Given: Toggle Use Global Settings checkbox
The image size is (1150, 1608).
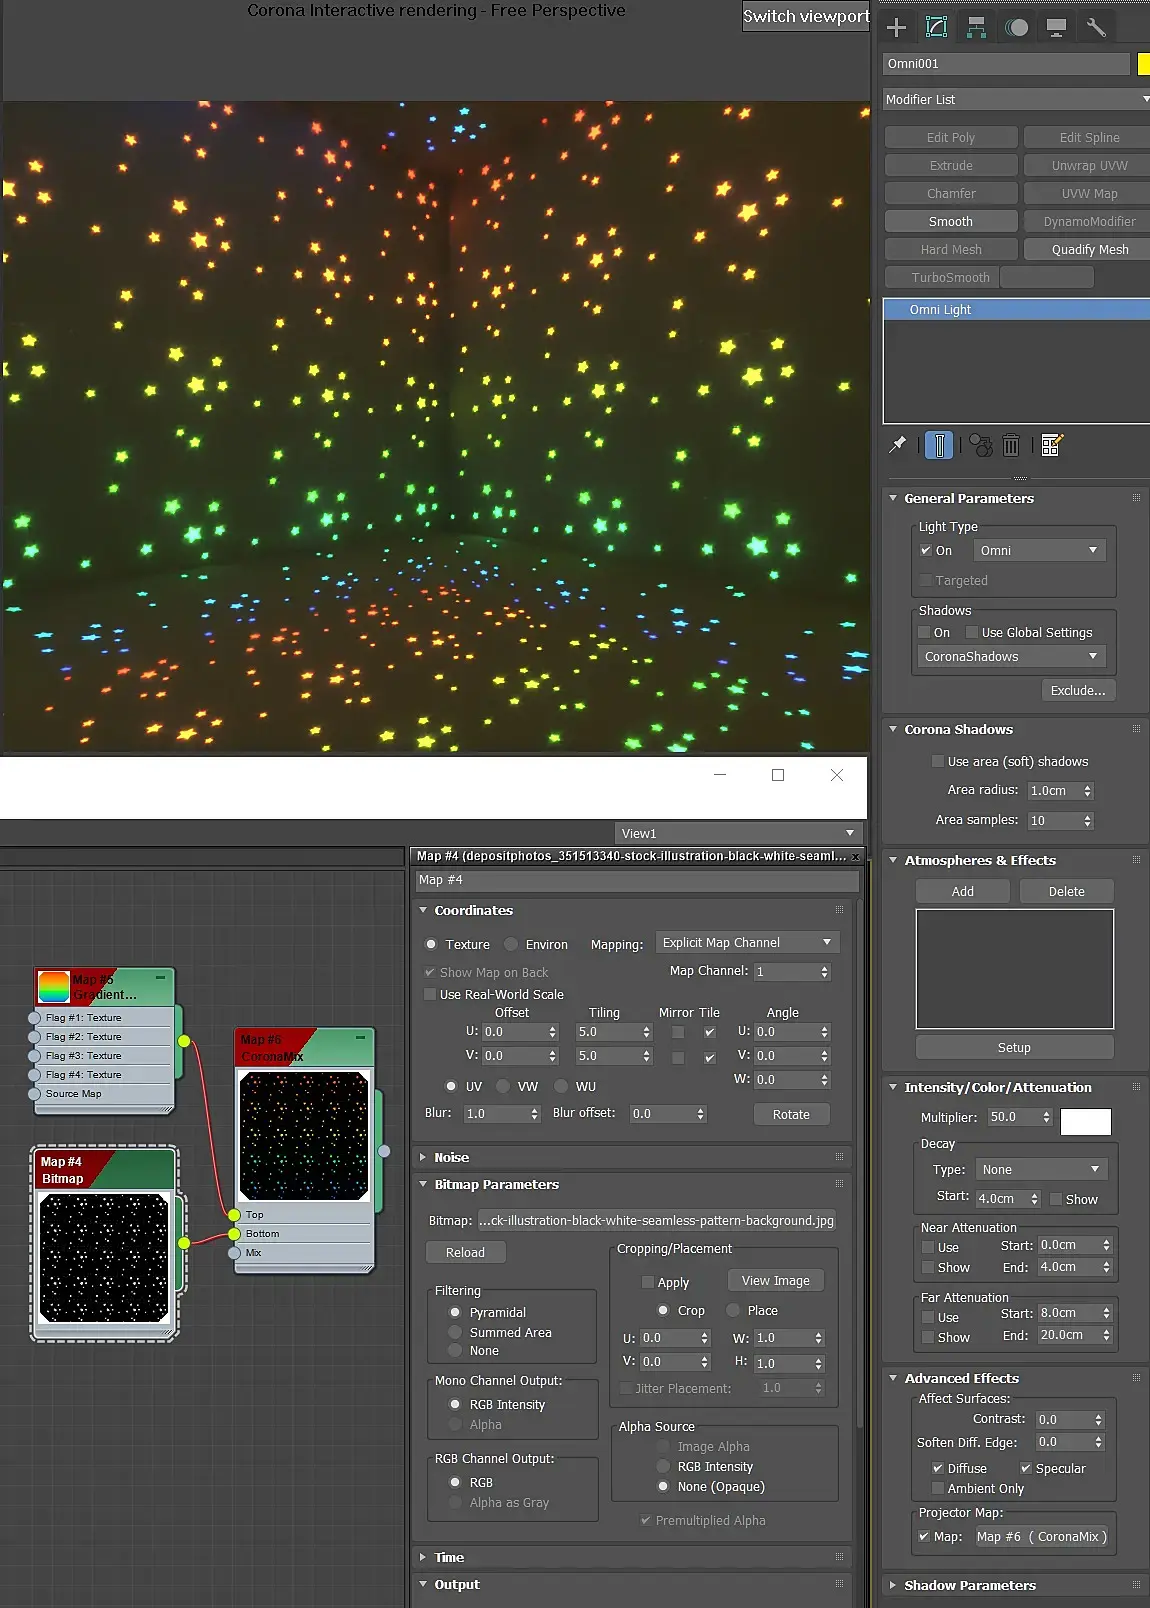Looking at the screenshot, I should point(972,632).
